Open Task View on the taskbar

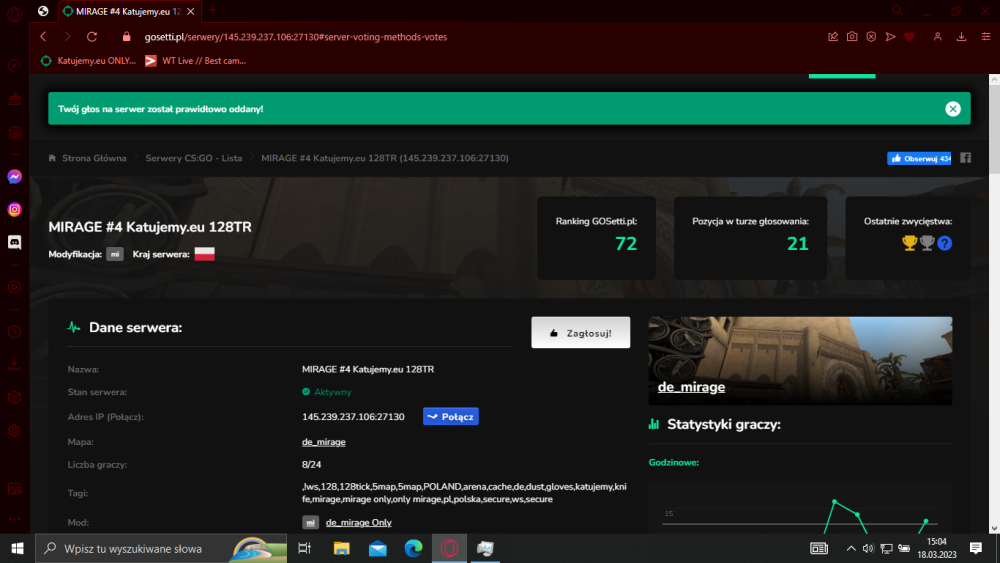[x=304, y=548]
